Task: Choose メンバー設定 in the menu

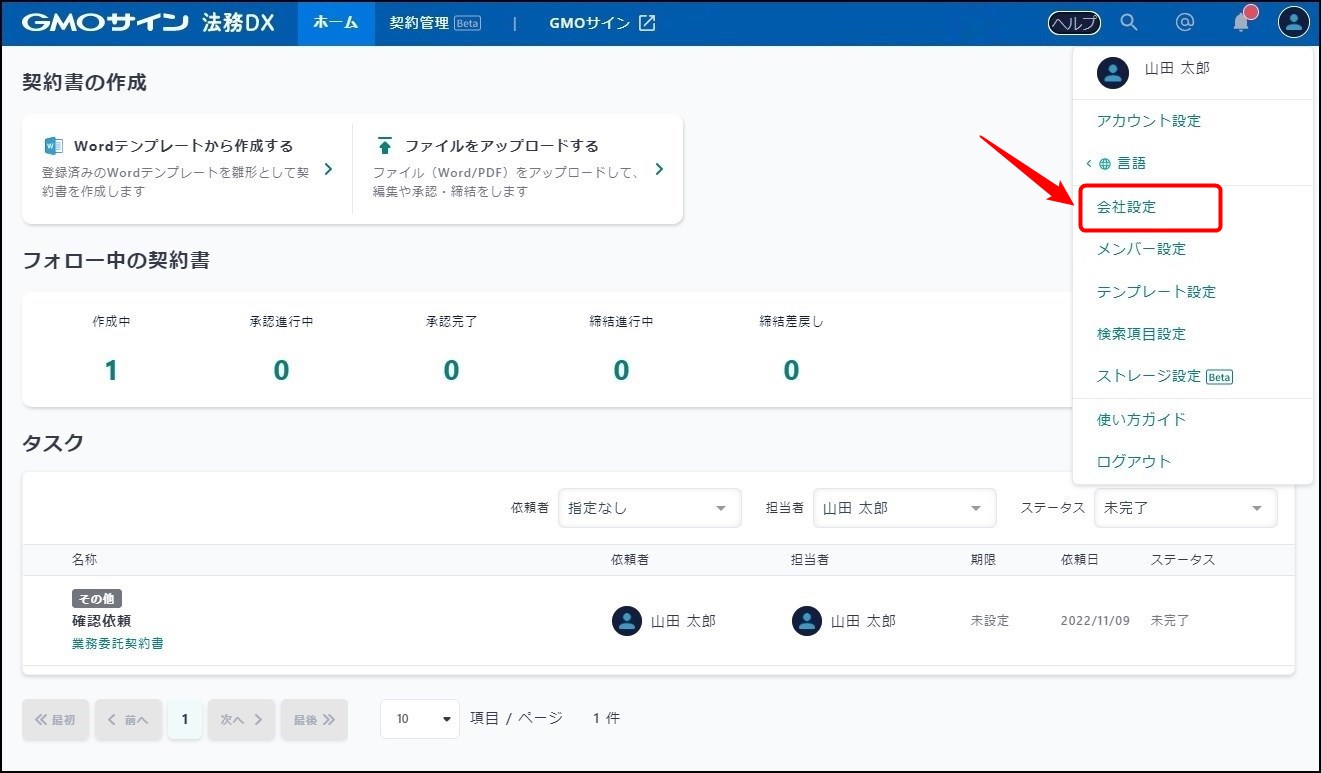Action: [x=1141, y=249]
